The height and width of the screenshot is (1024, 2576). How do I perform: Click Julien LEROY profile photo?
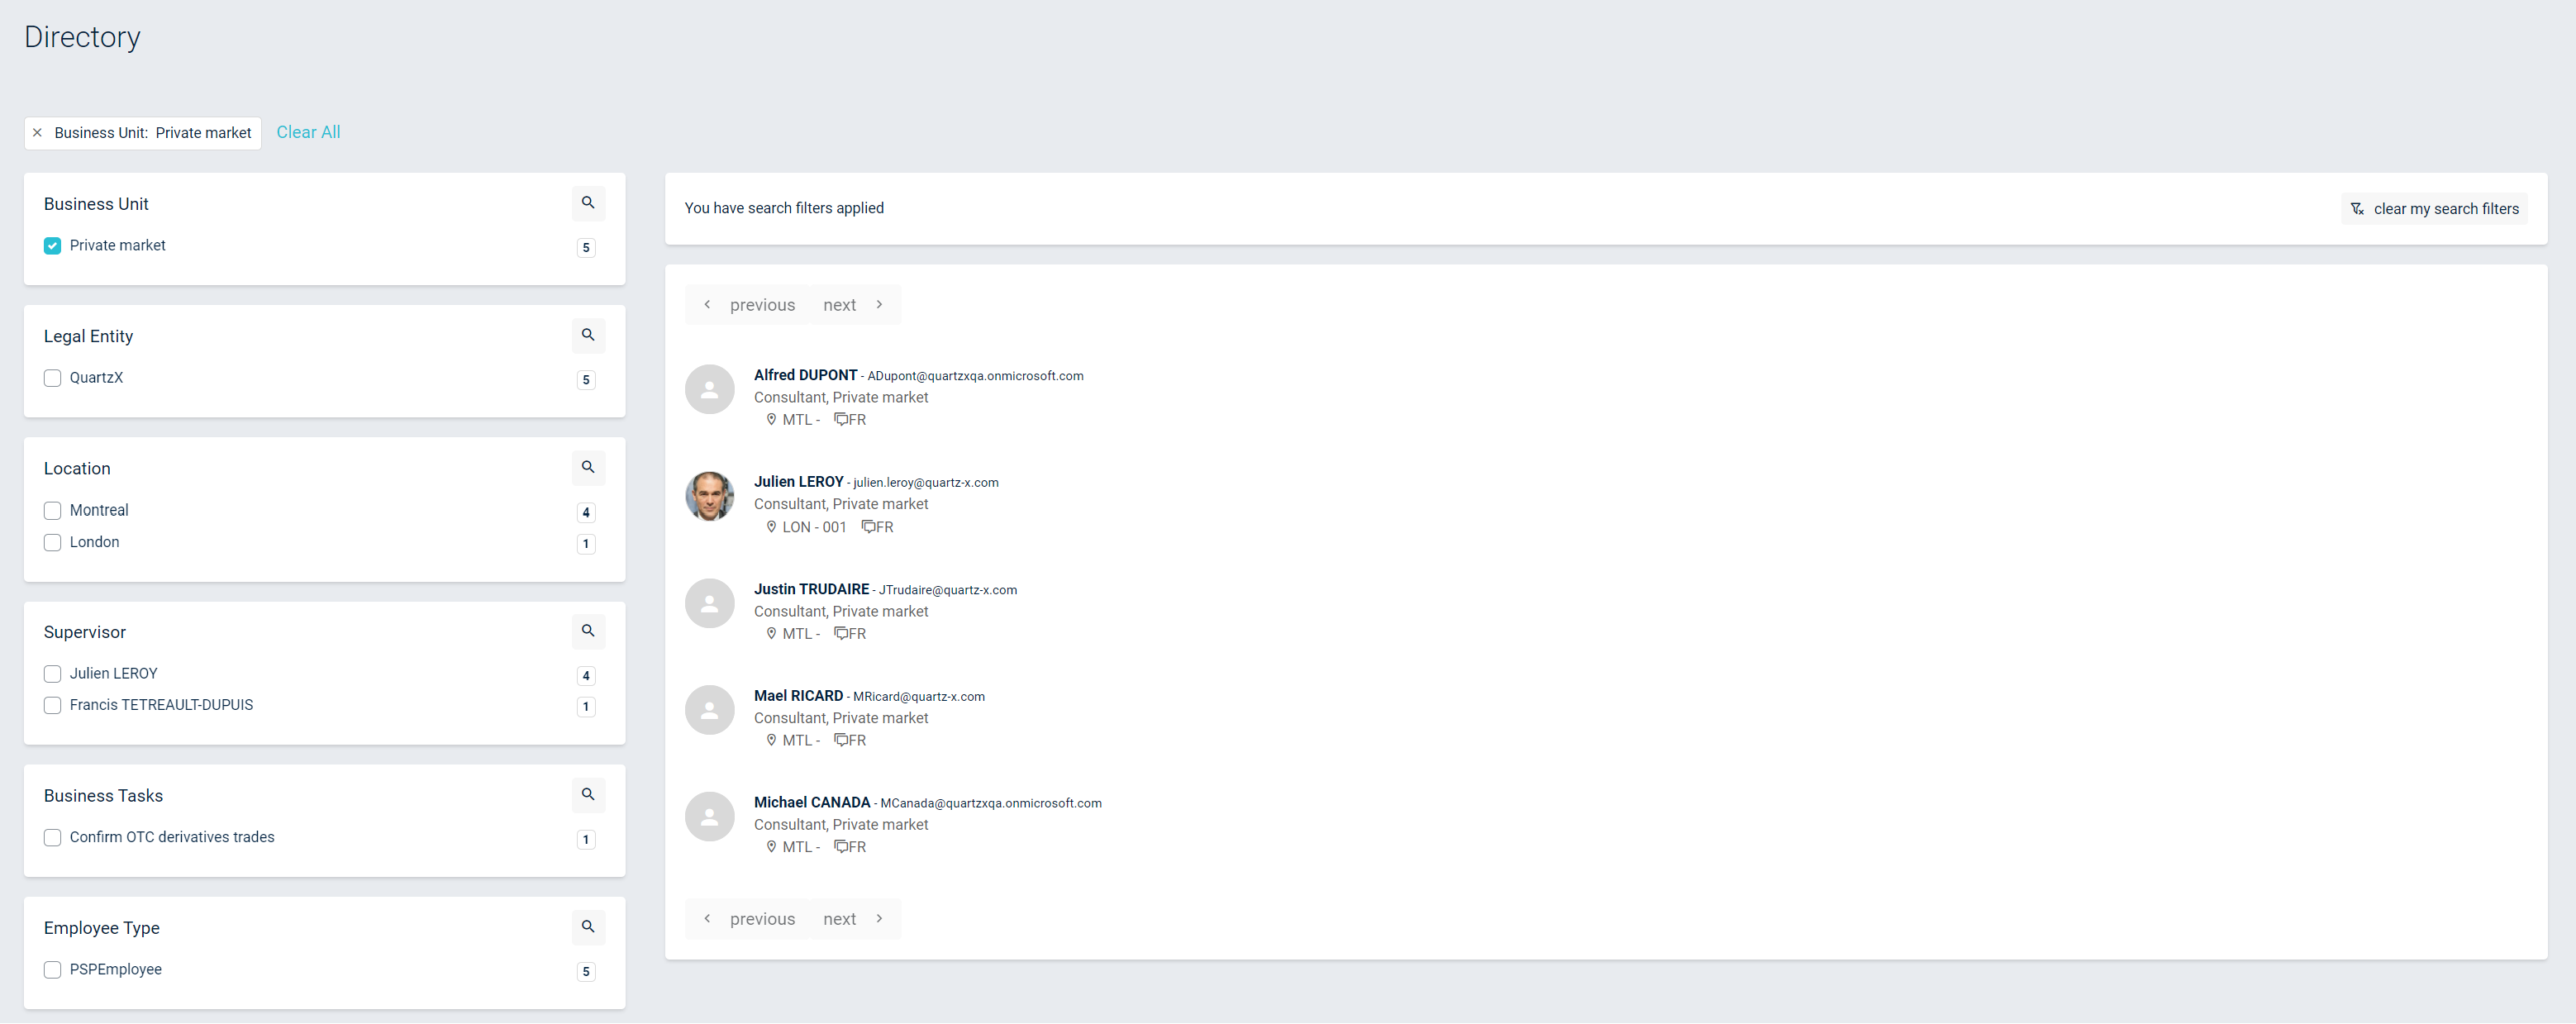pyautogui.click(x=709, y=496)
